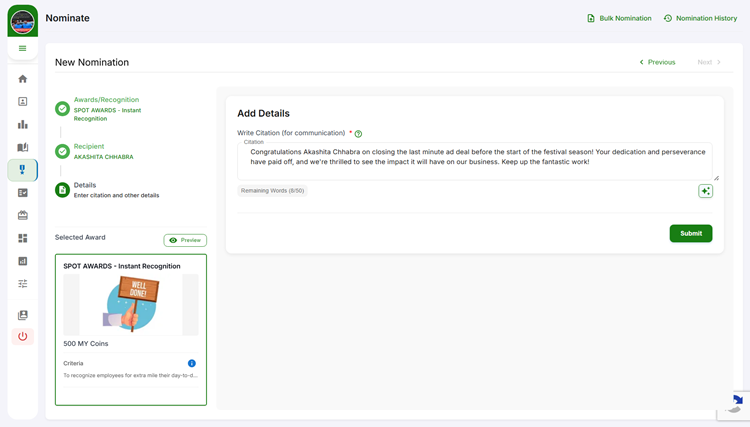Click the truncated criteria description text
750x427 pixels.
pos(130,375)
